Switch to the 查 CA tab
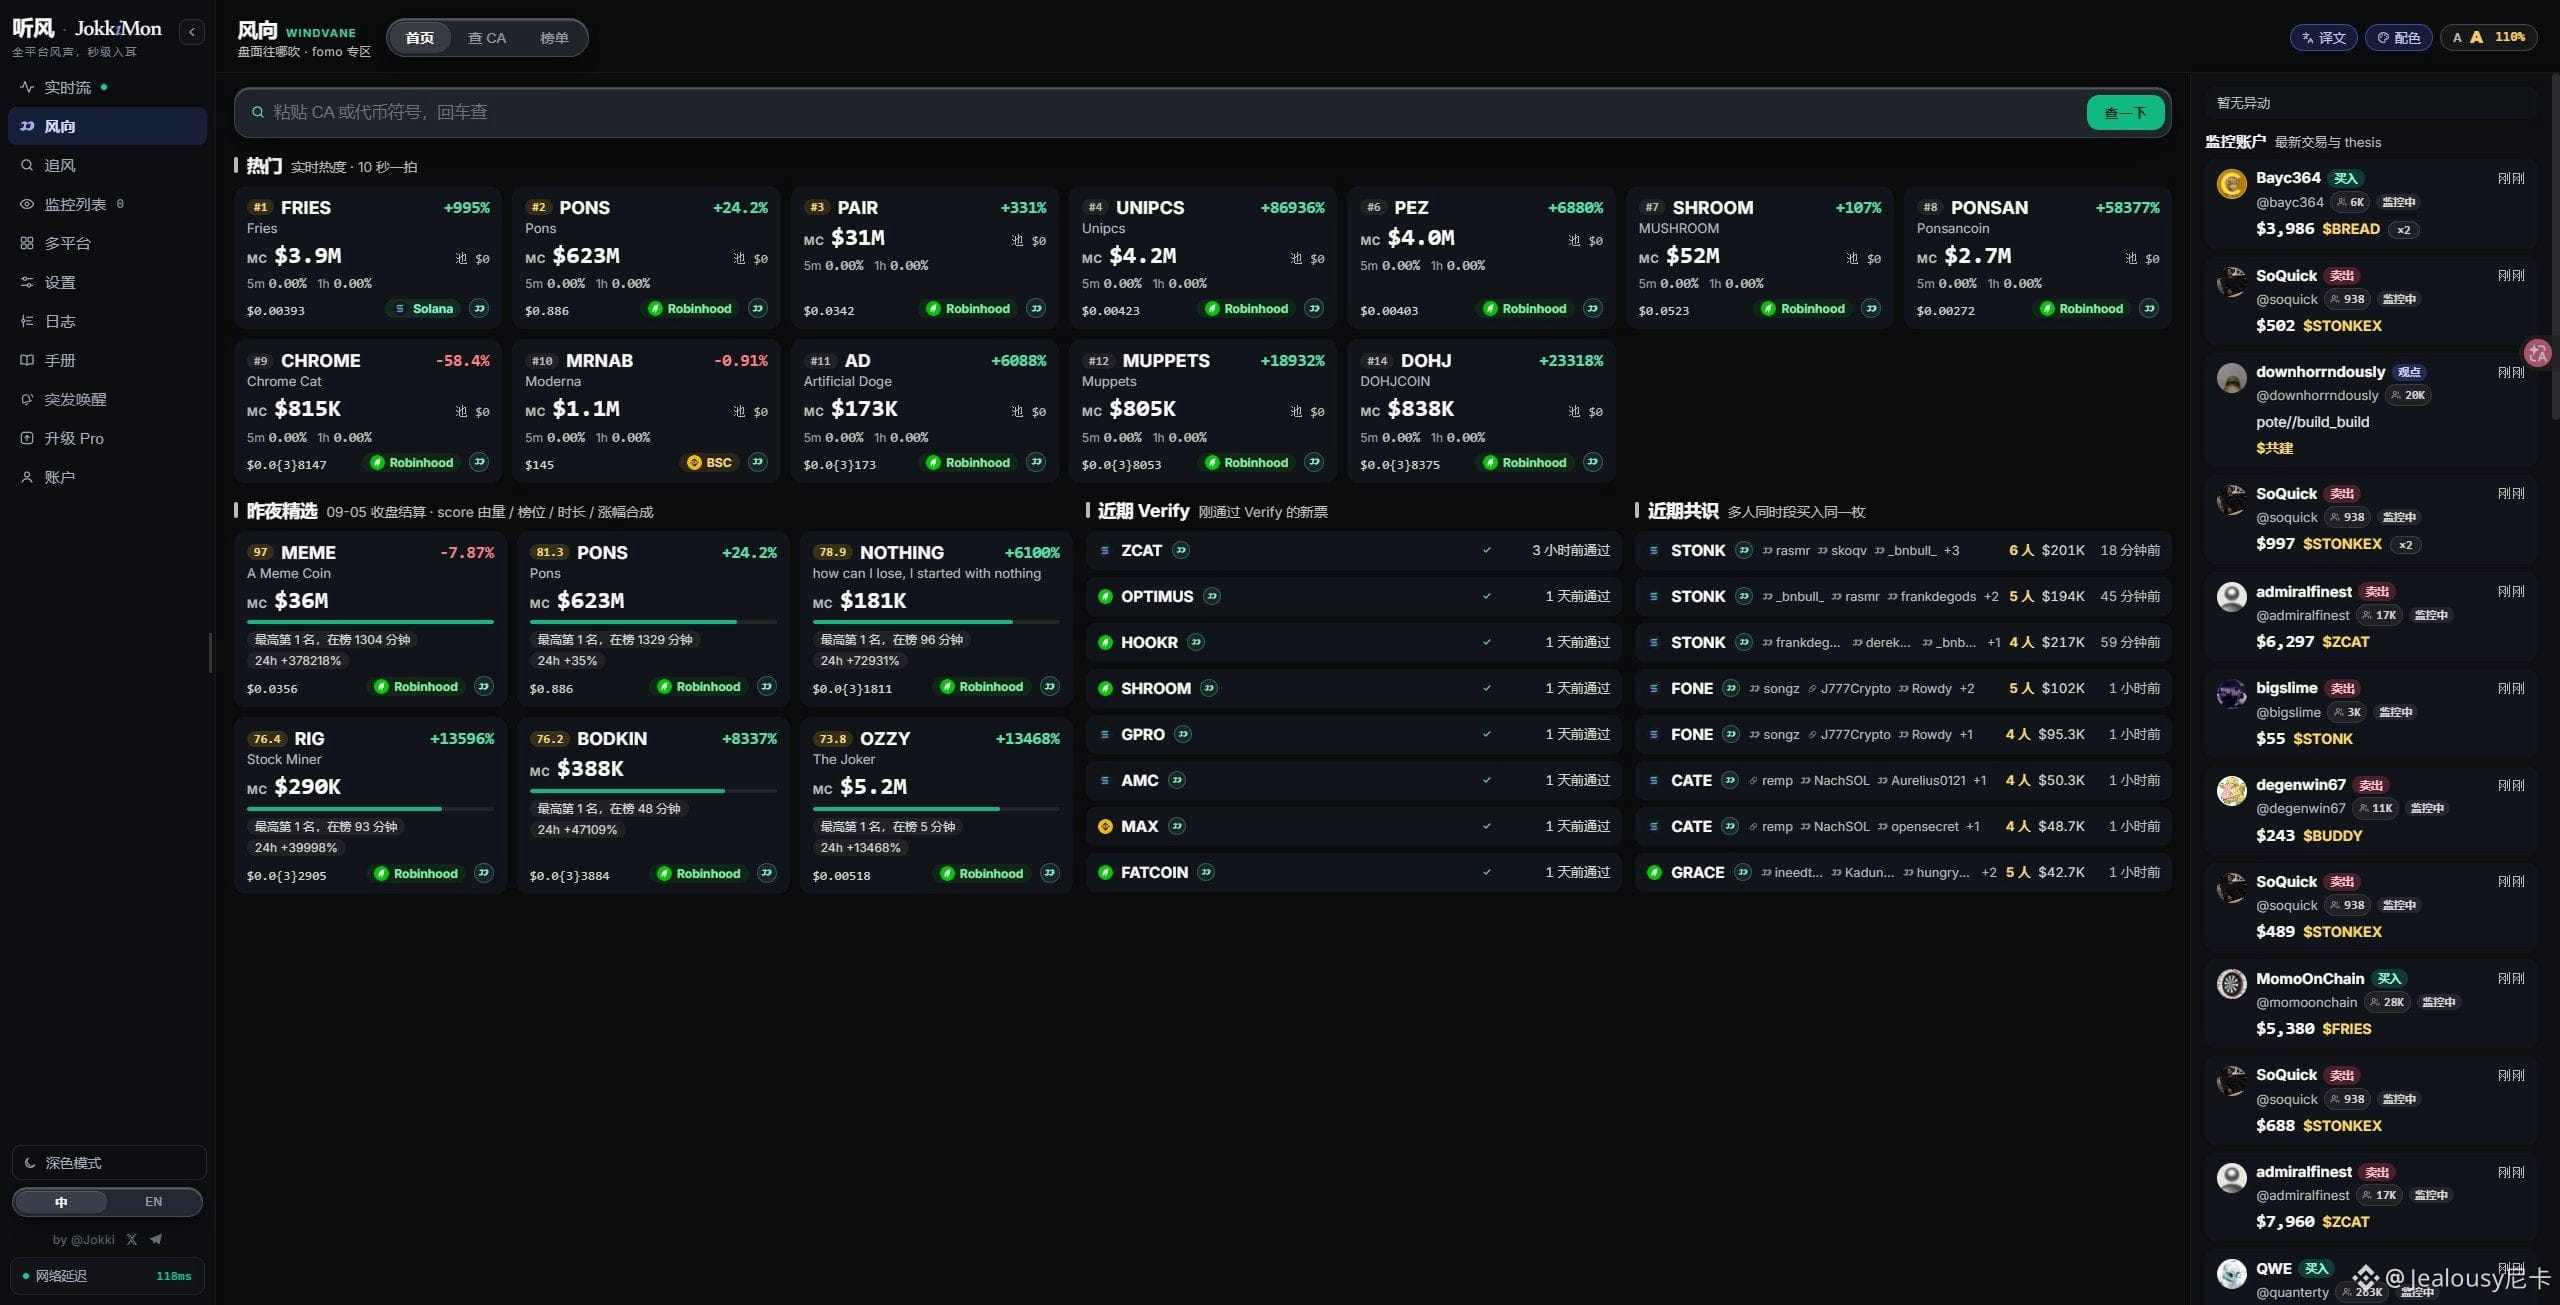This screenshot has width=2560, height=1305. point(487,38)
